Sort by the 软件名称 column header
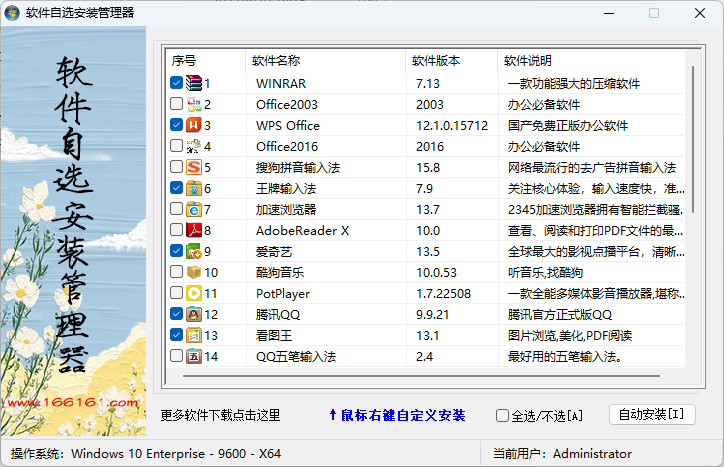 pyautogui.click(x=326, y=61)
